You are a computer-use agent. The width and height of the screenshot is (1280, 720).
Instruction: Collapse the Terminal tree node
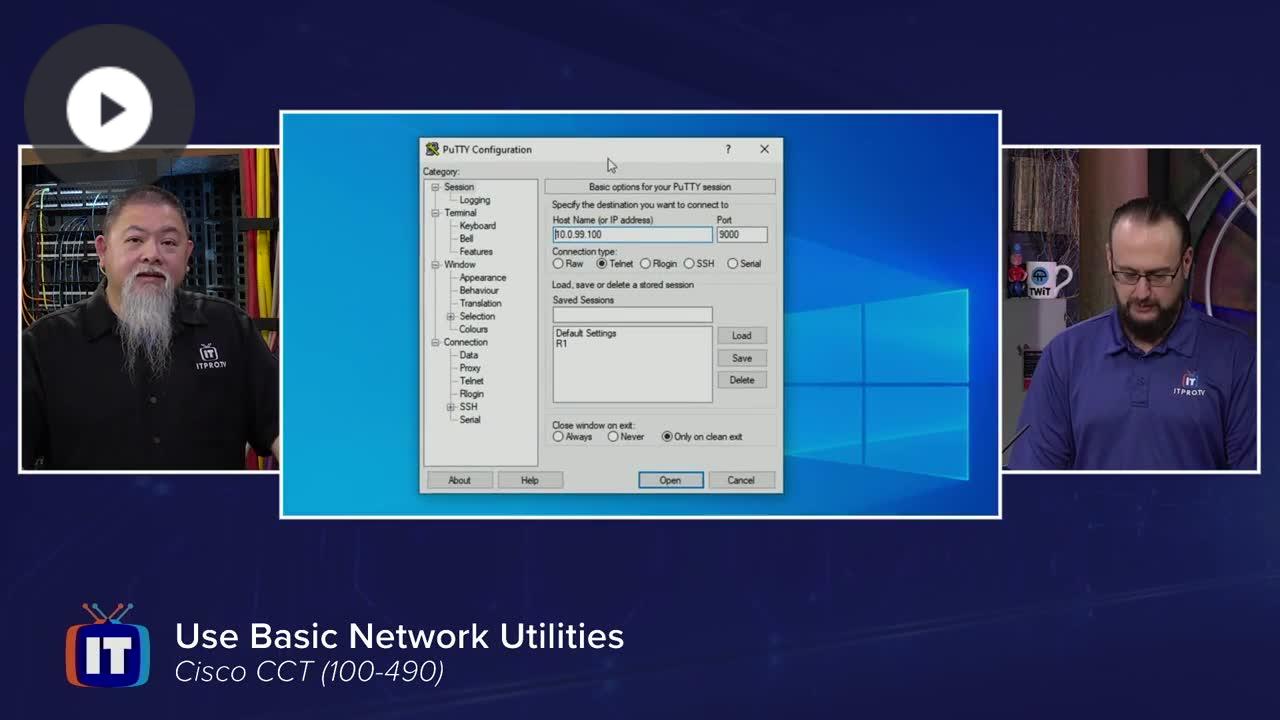[x=436, y=213]
